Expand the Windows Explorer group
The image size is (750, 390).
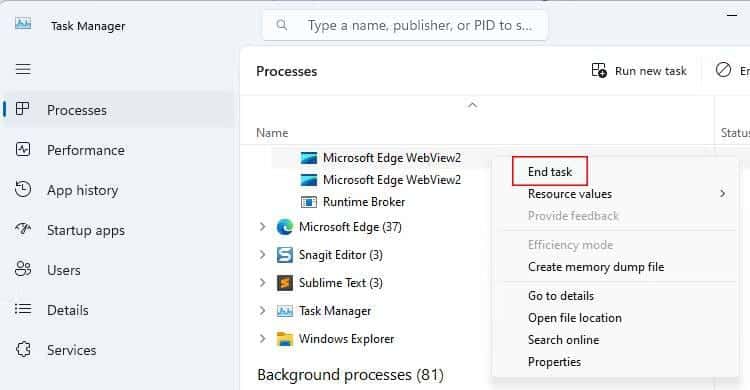(x=262, y=338)
